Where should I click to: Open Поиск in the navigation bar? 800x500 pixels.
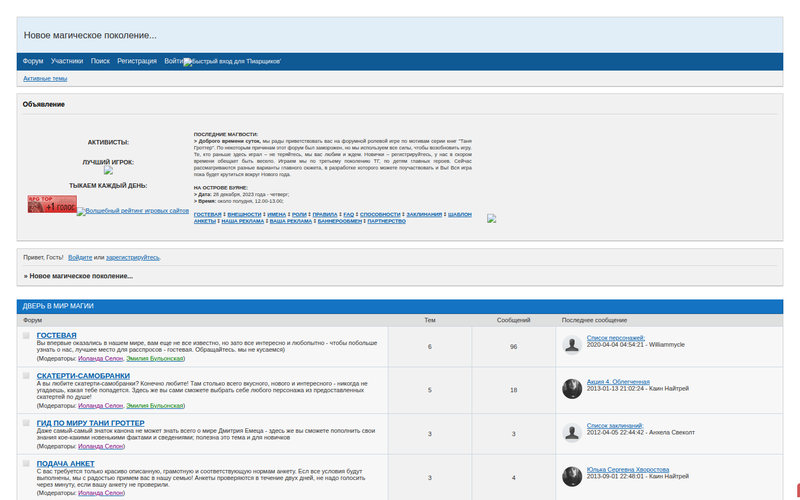(x=100, y=61)
